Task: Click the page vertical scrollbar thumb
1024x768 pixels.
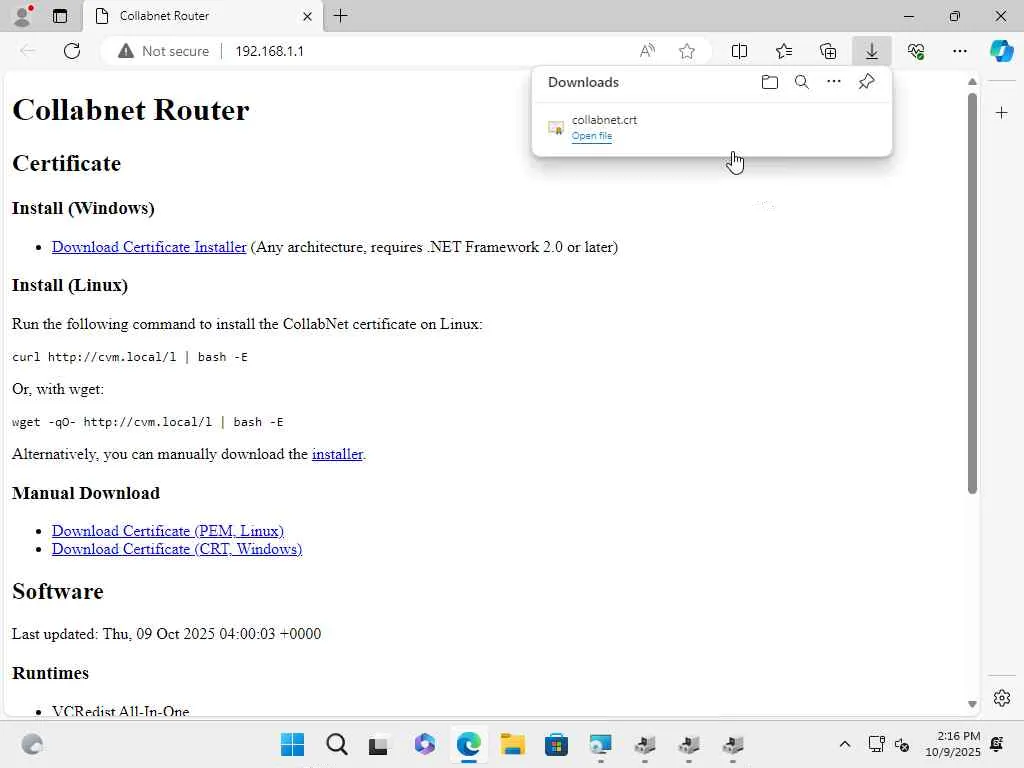Action: tap(972, 293)
